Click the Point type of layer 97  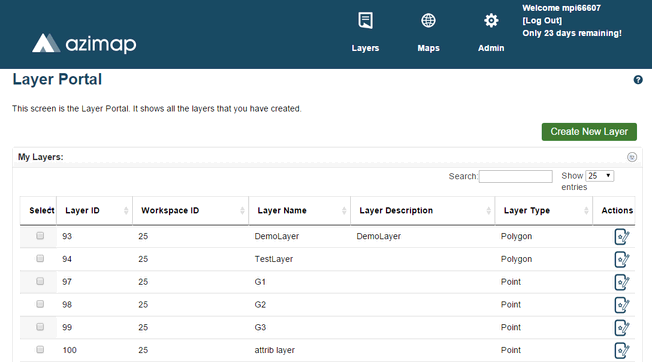point(511,282)
